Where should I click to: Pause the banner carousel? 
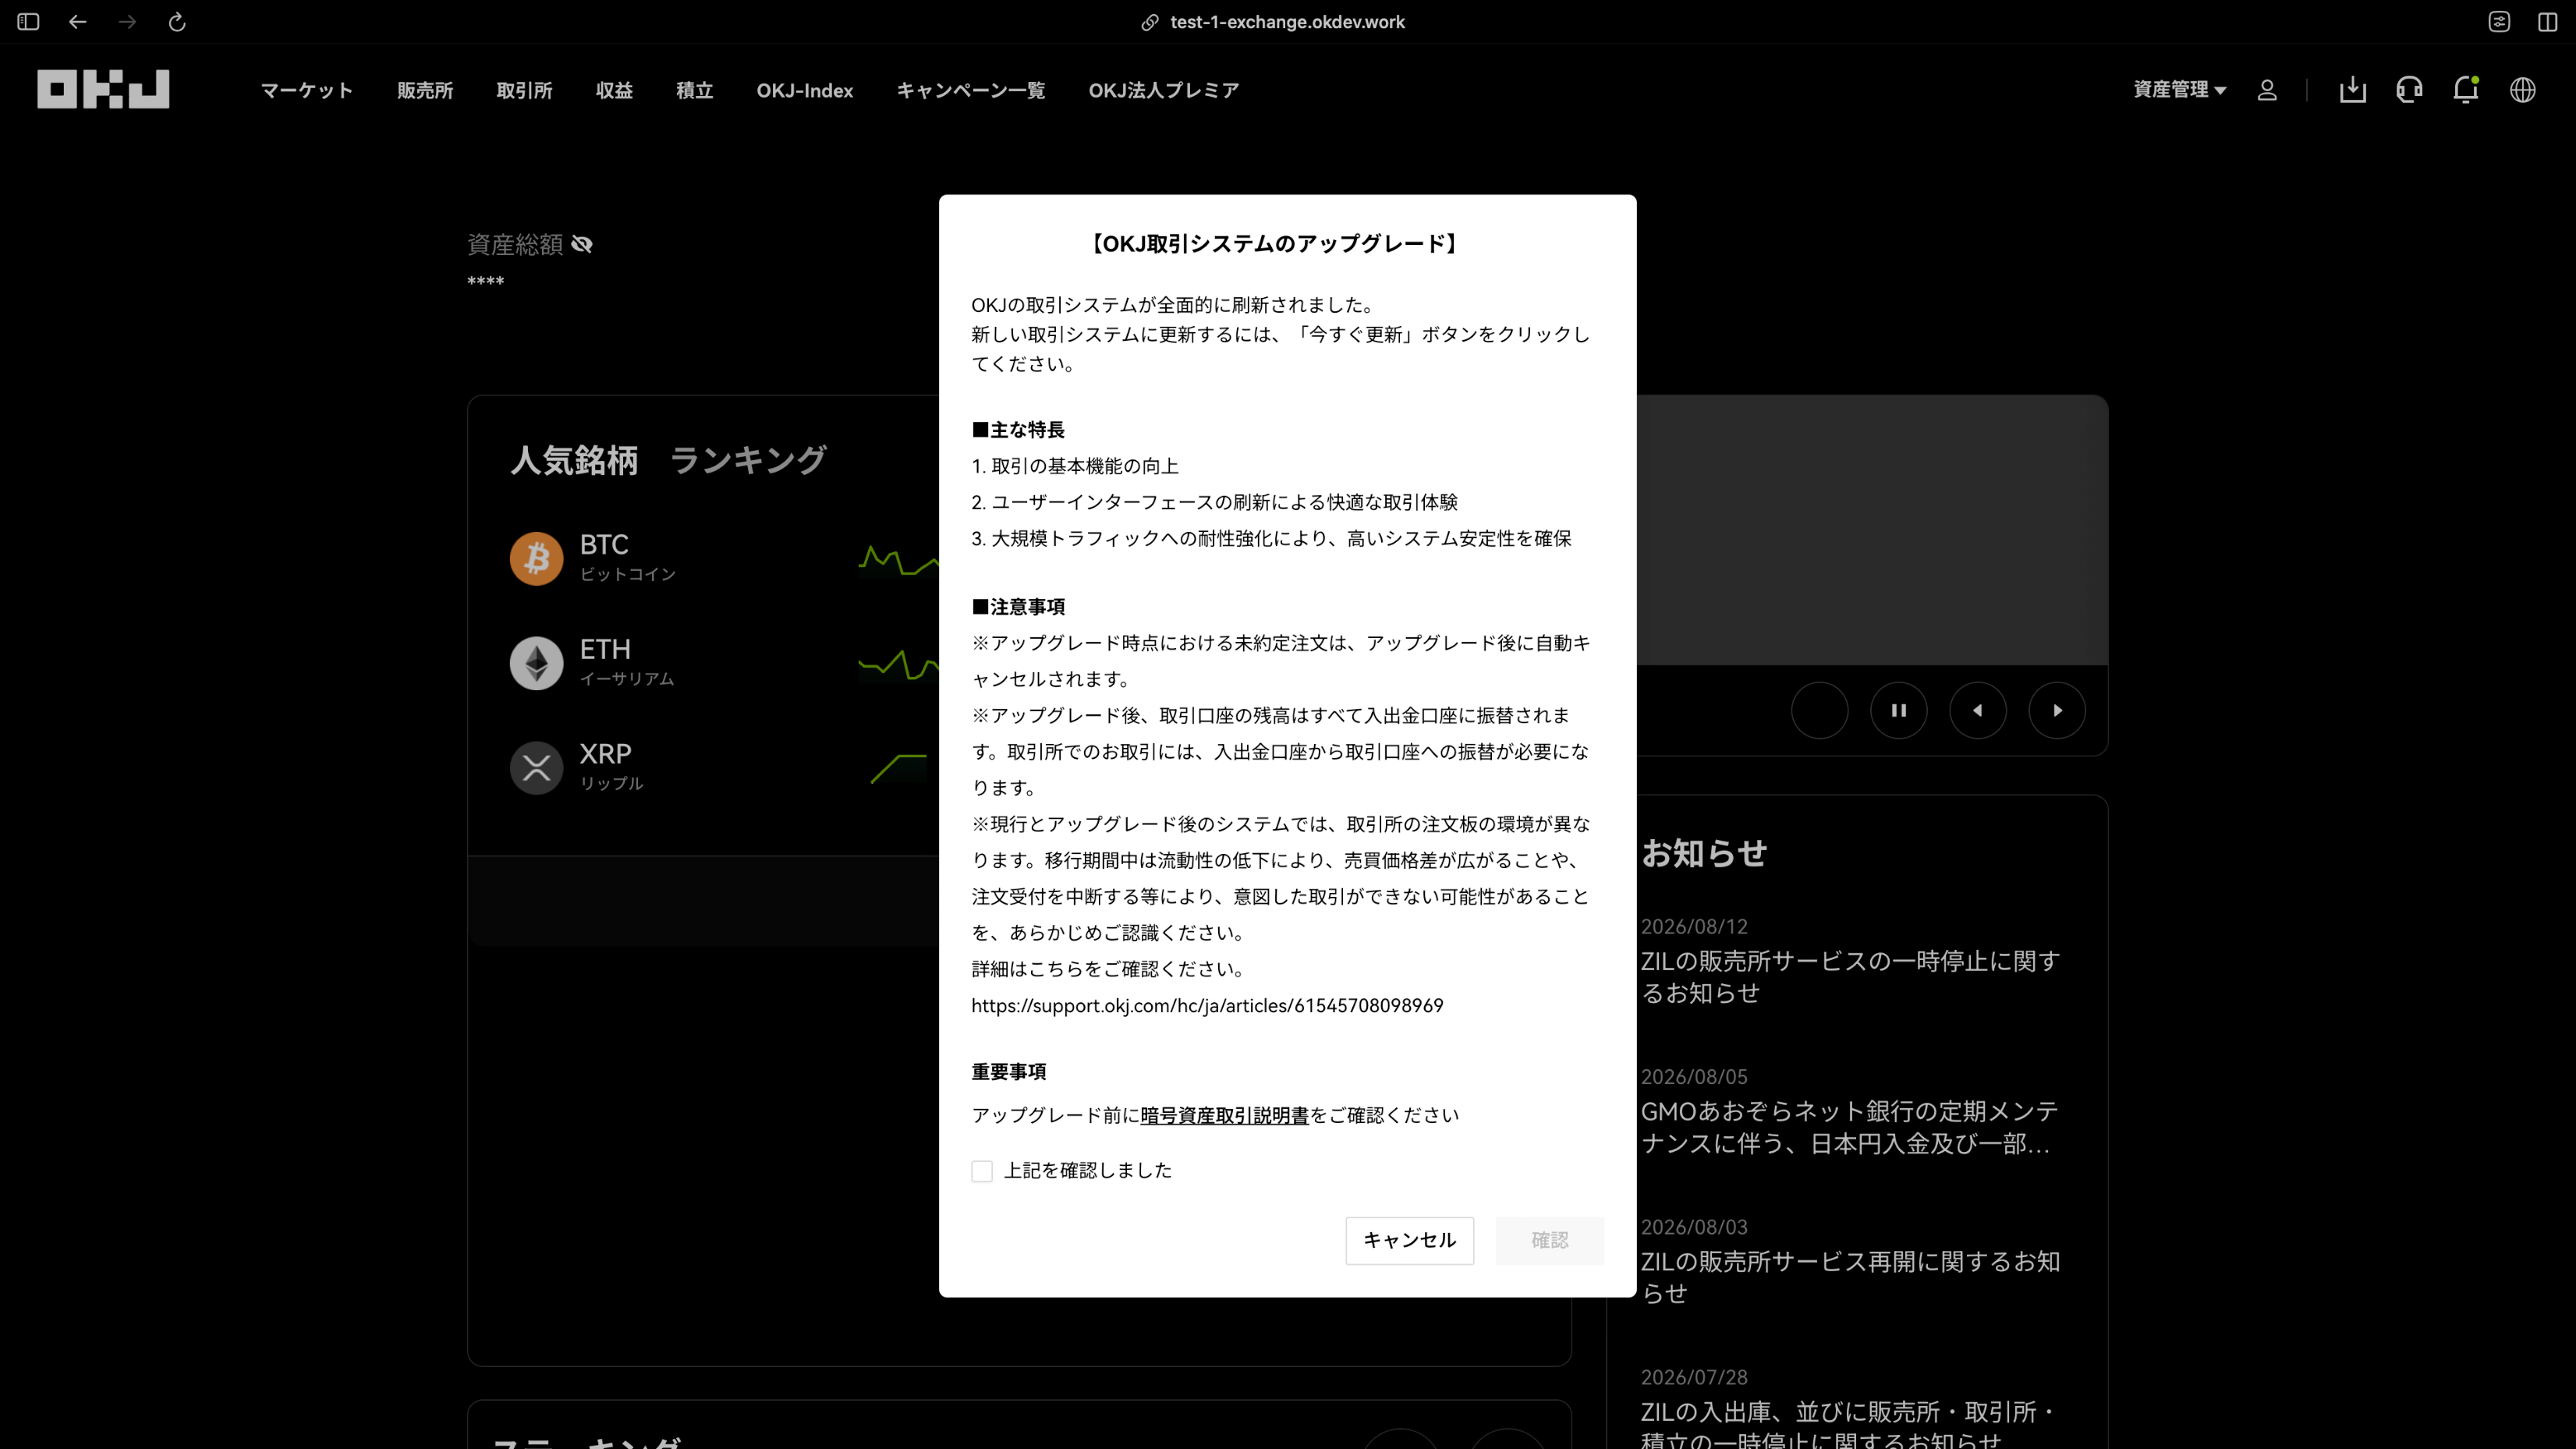(1899, 710)
